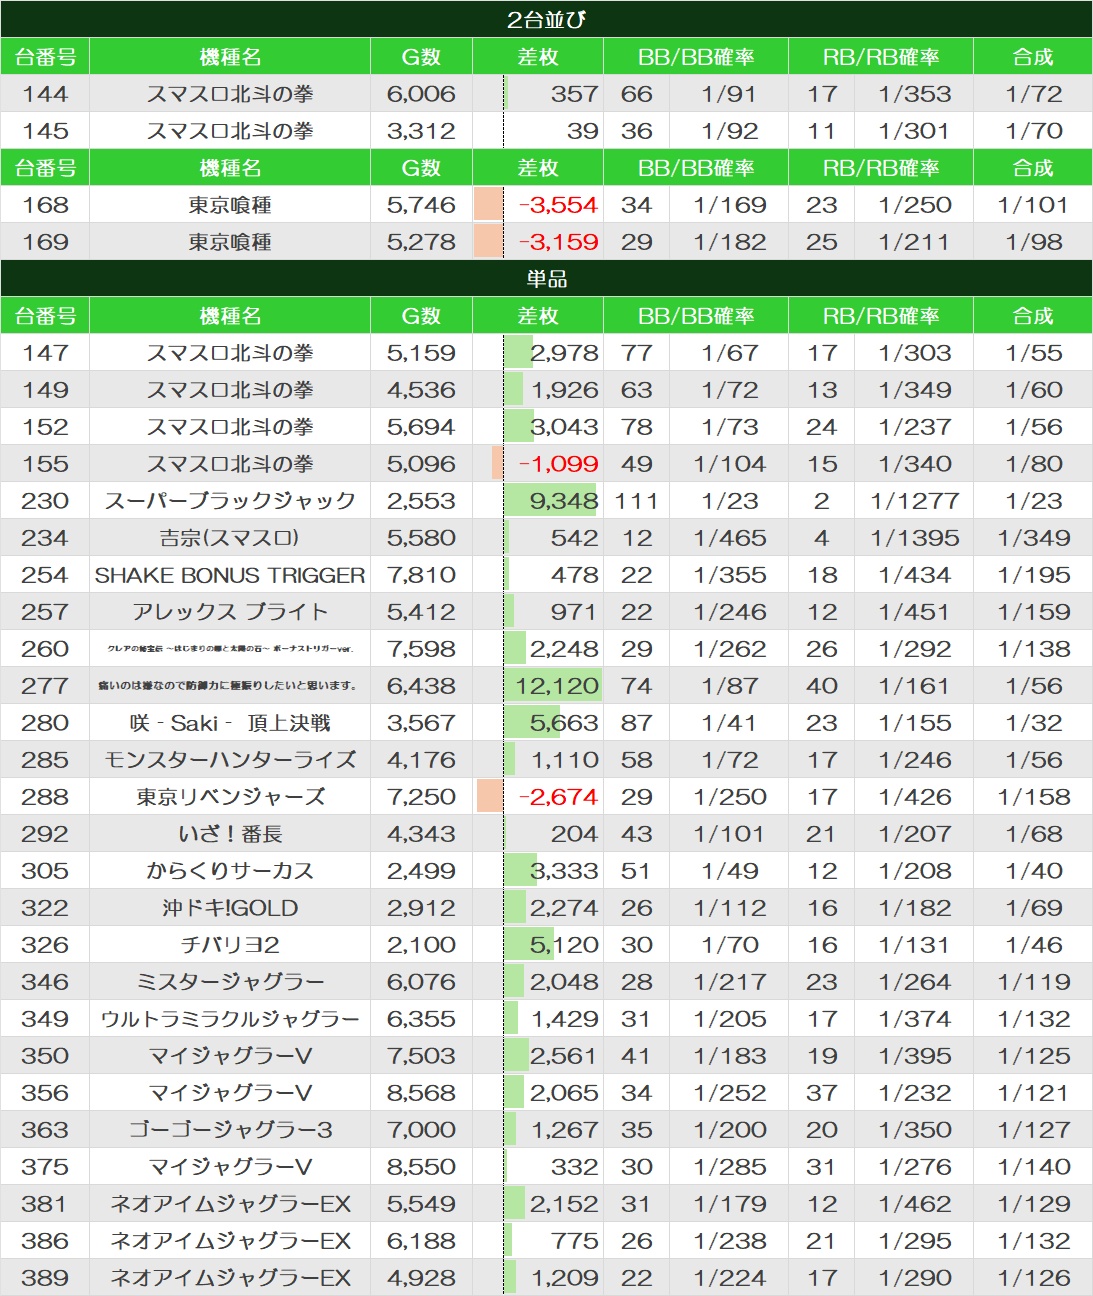Click the -3,554 difference value
This screenshot has height=1296, width=1093.
point(558,205)
